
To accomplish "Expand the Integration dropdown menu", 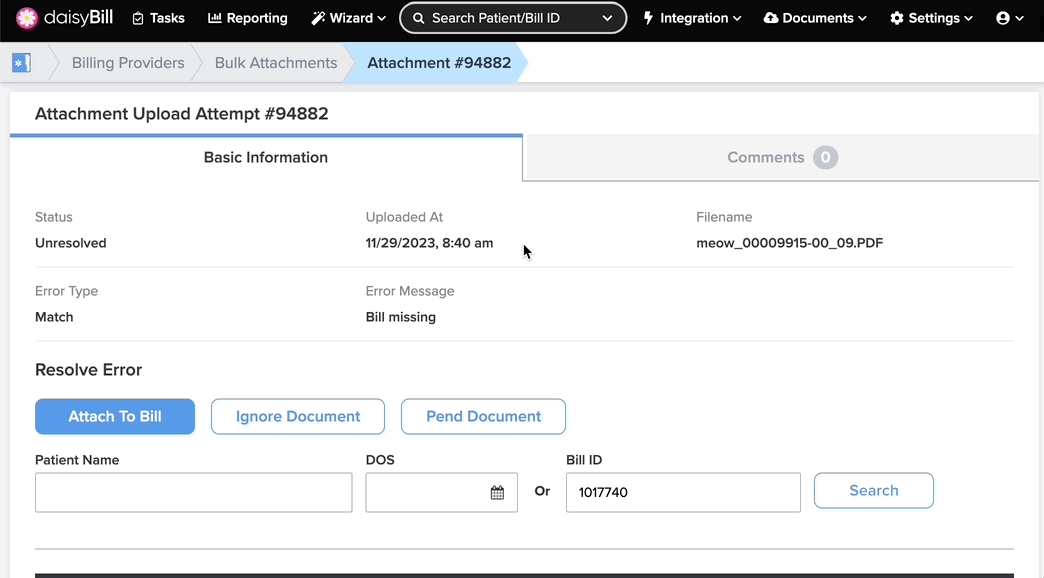I will (x=692, y=18).
